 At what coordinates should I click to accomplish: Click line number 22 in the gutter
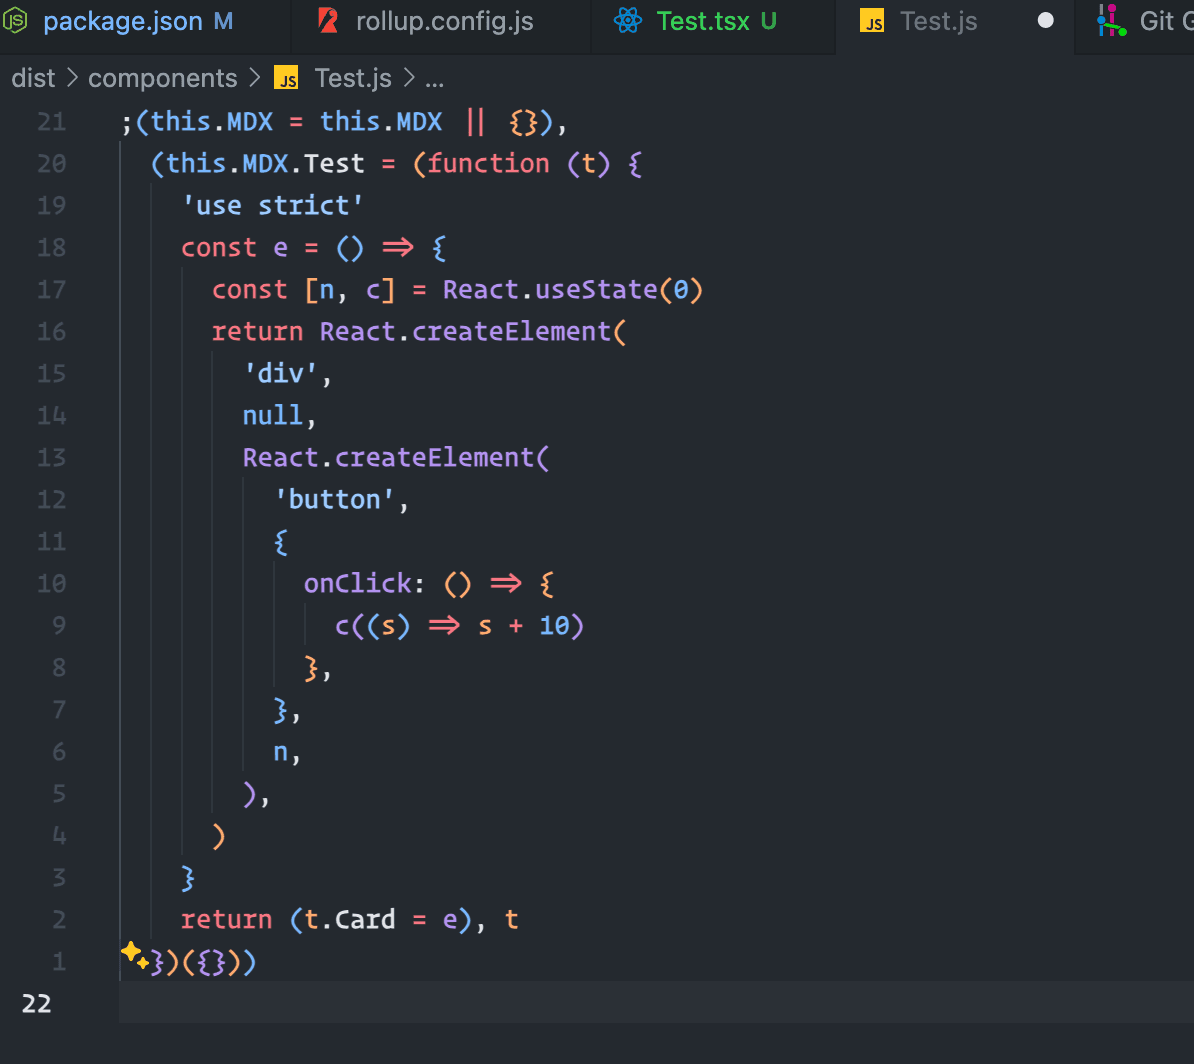pos(36,1004)
